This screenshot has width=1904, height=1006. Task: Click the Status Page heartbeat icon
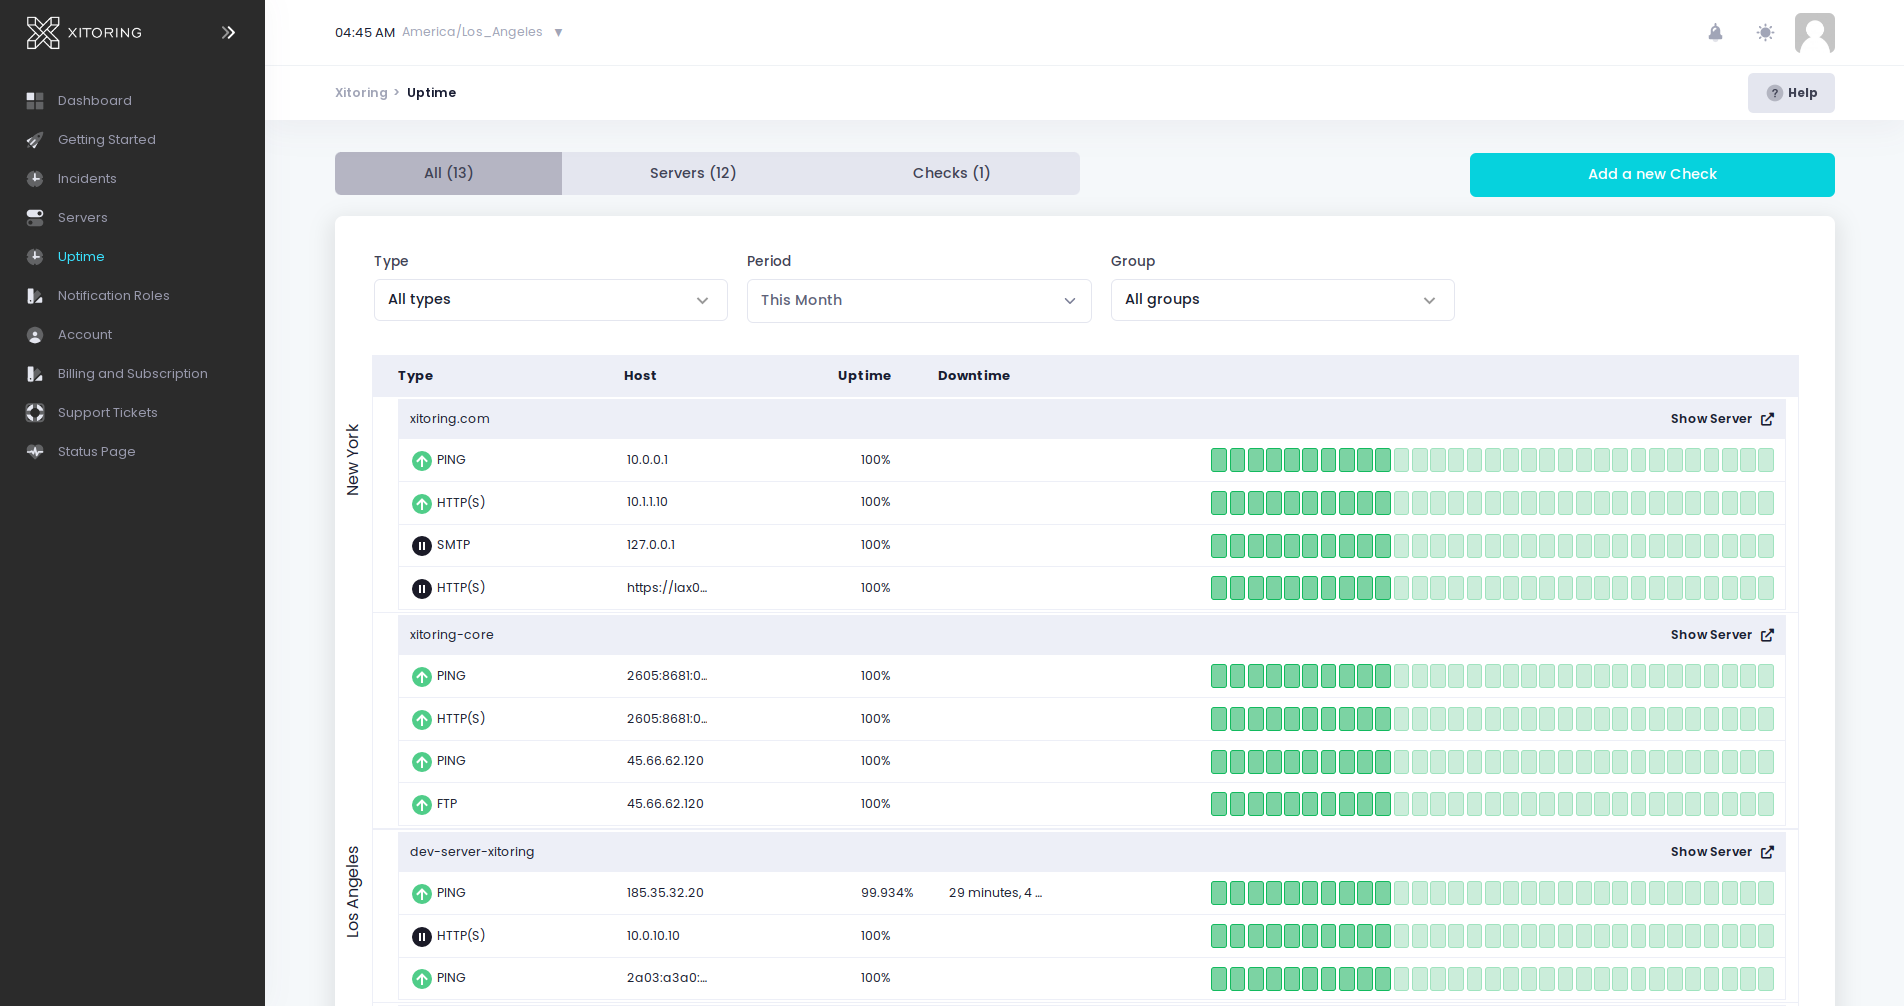pyautogui.click(x=35, y=452)
